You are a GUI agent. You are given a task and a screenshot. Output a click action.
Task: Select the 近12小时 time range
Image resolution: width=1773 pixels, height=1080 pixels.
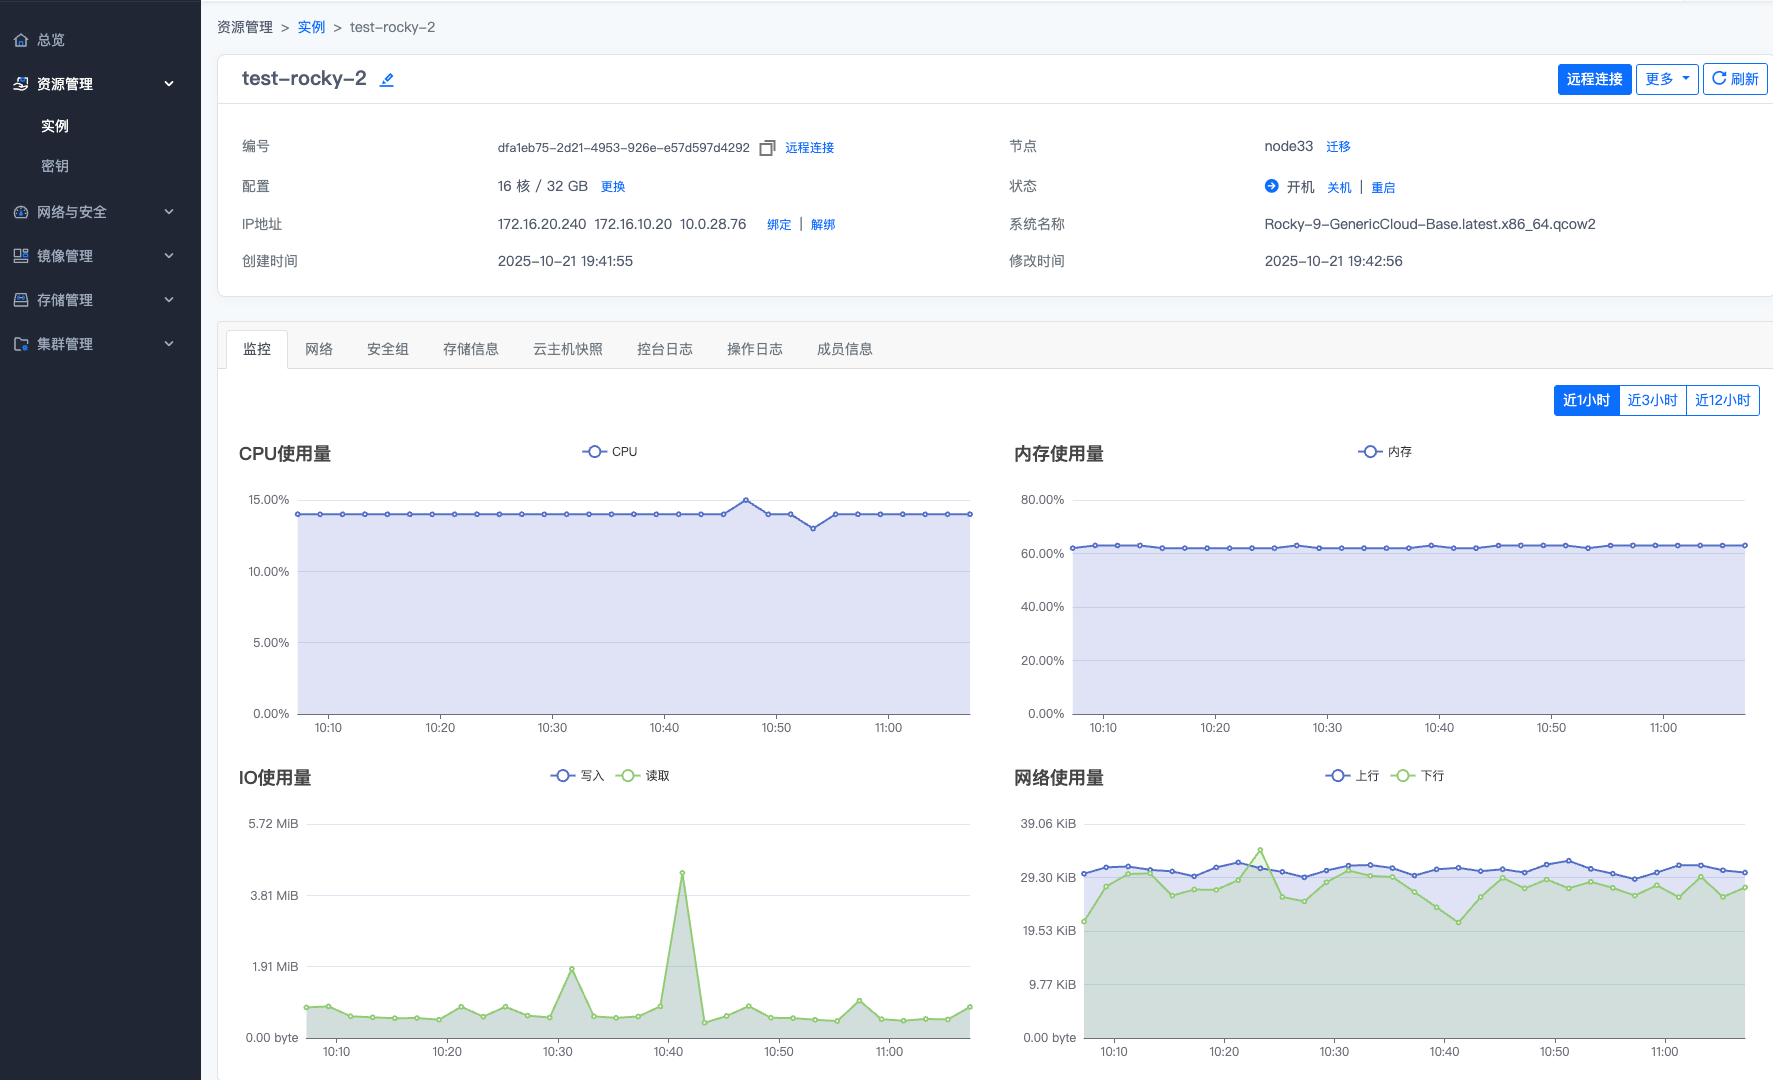coord(1722,400)
